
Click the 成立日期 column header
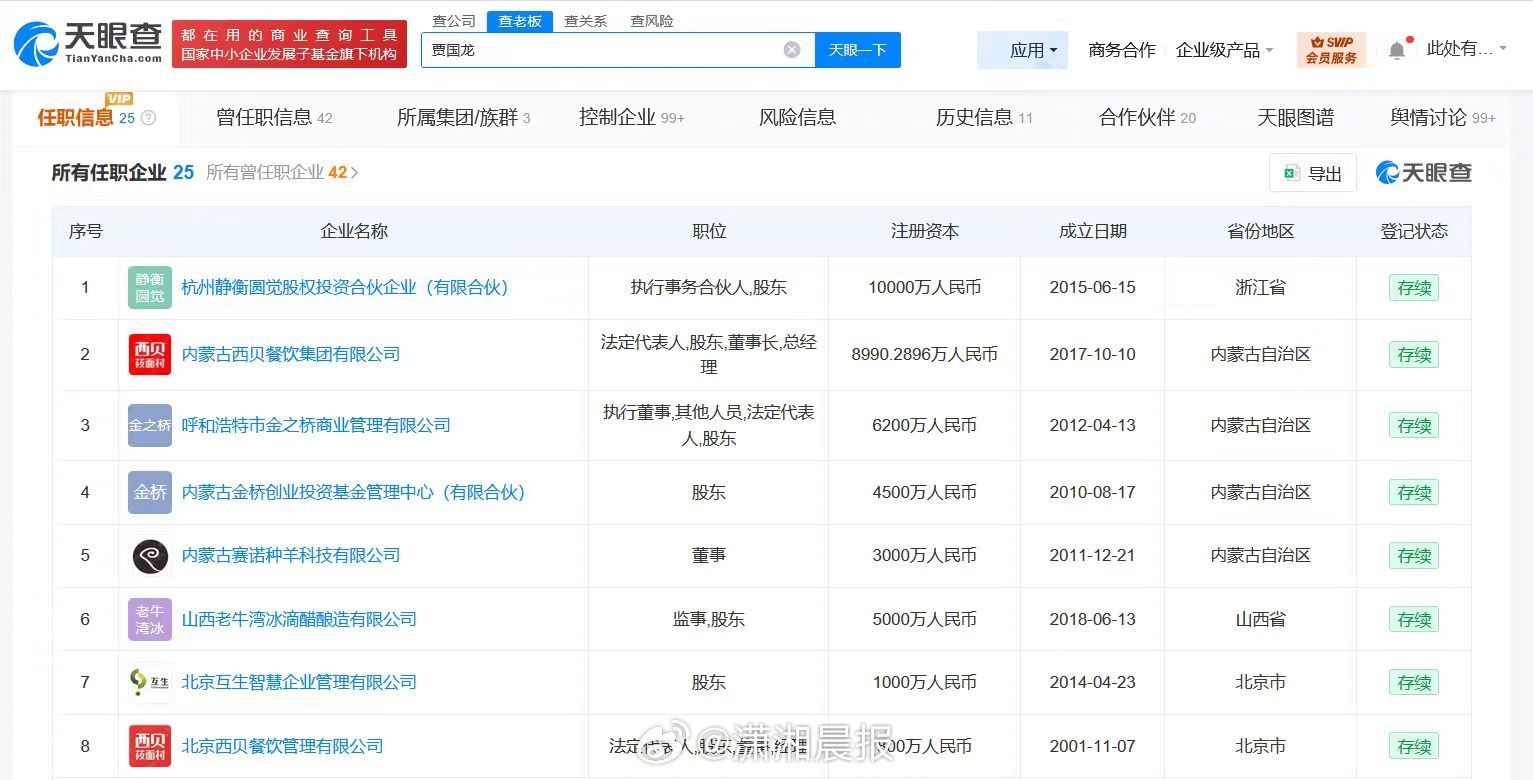pos(1093,231)
